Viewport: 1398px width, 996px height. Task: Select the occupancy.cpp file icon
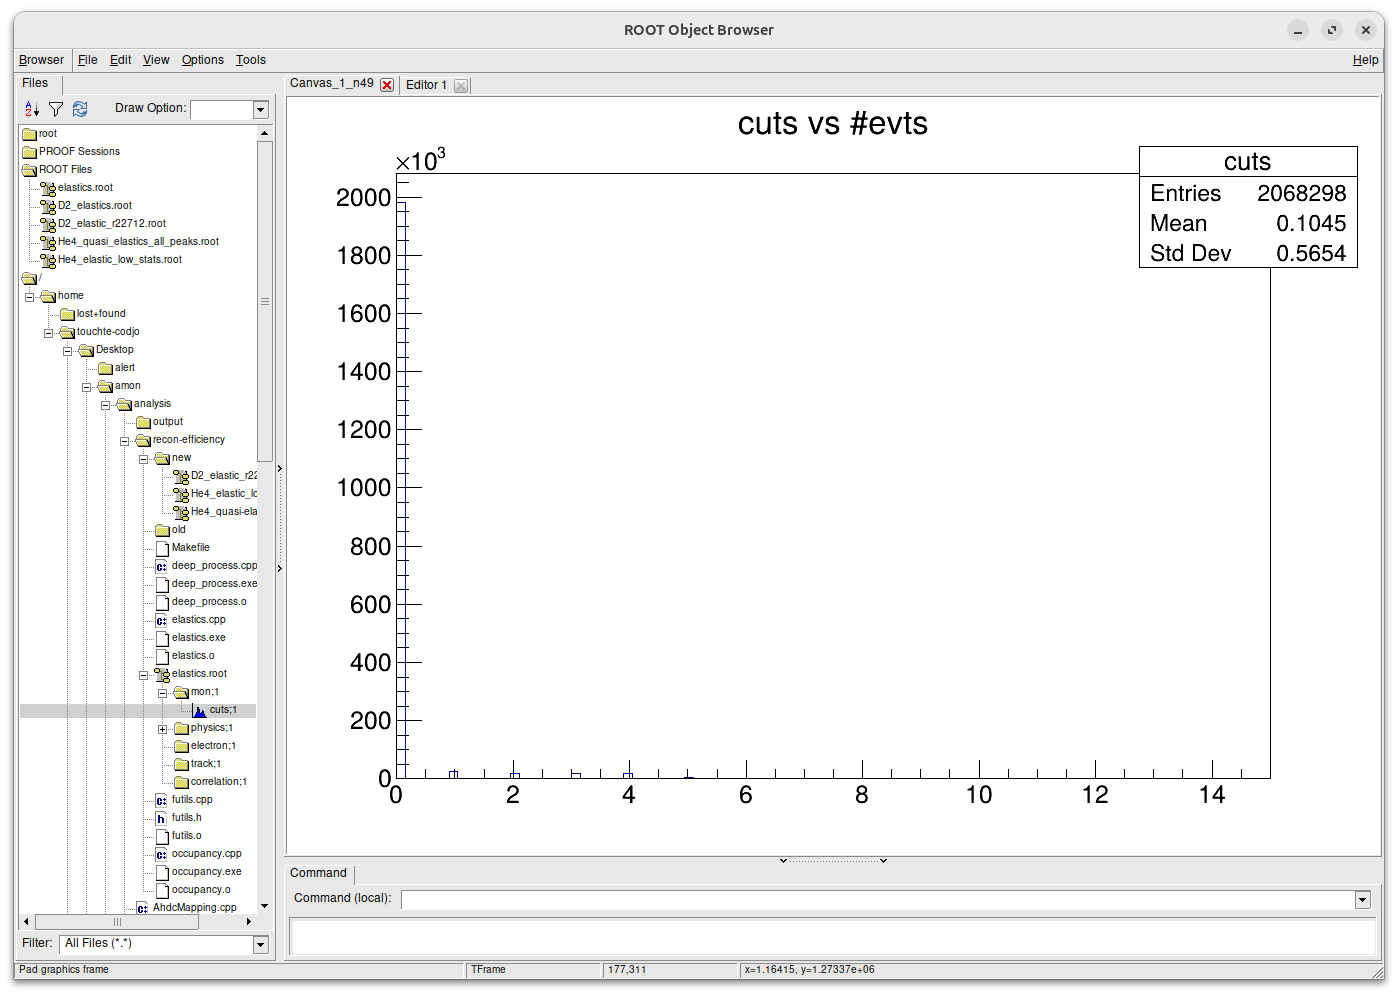[x=162, y=854]
